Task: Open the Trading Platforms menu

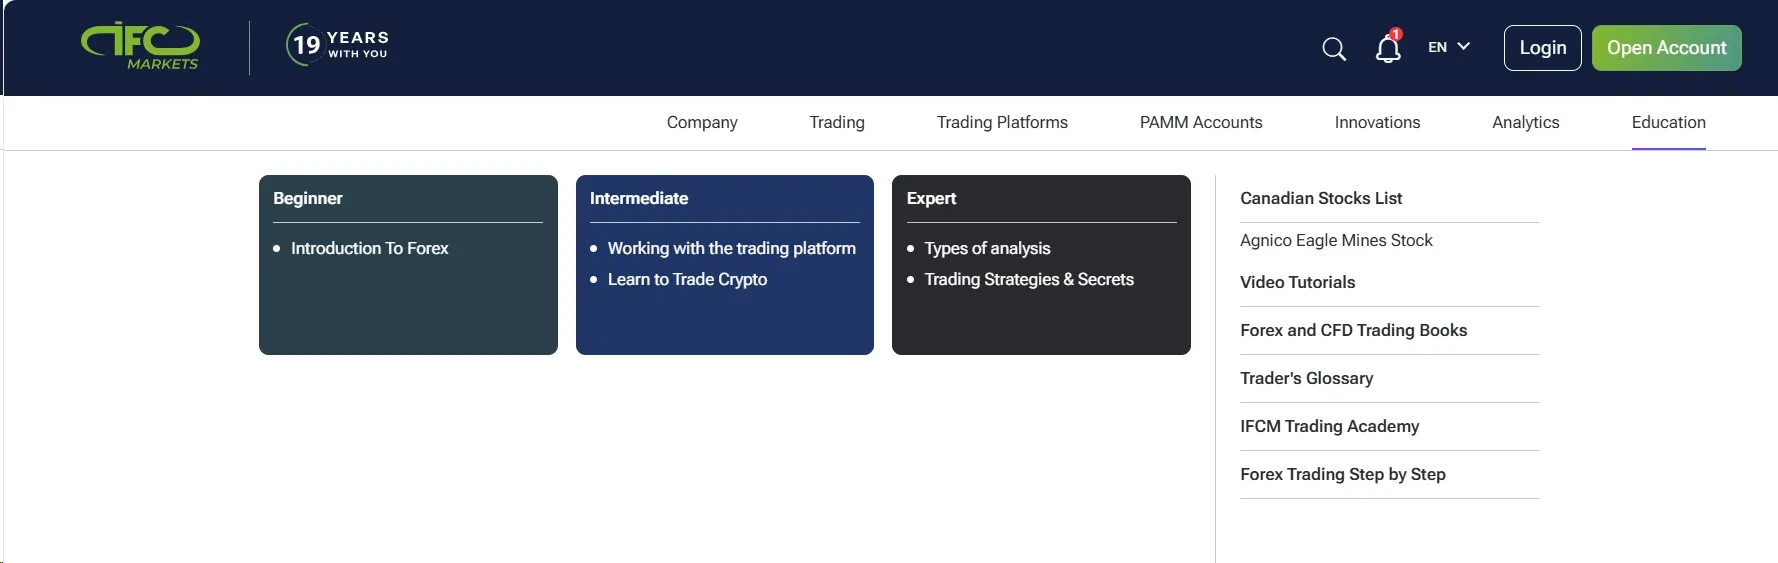Action: (1002, 122)
